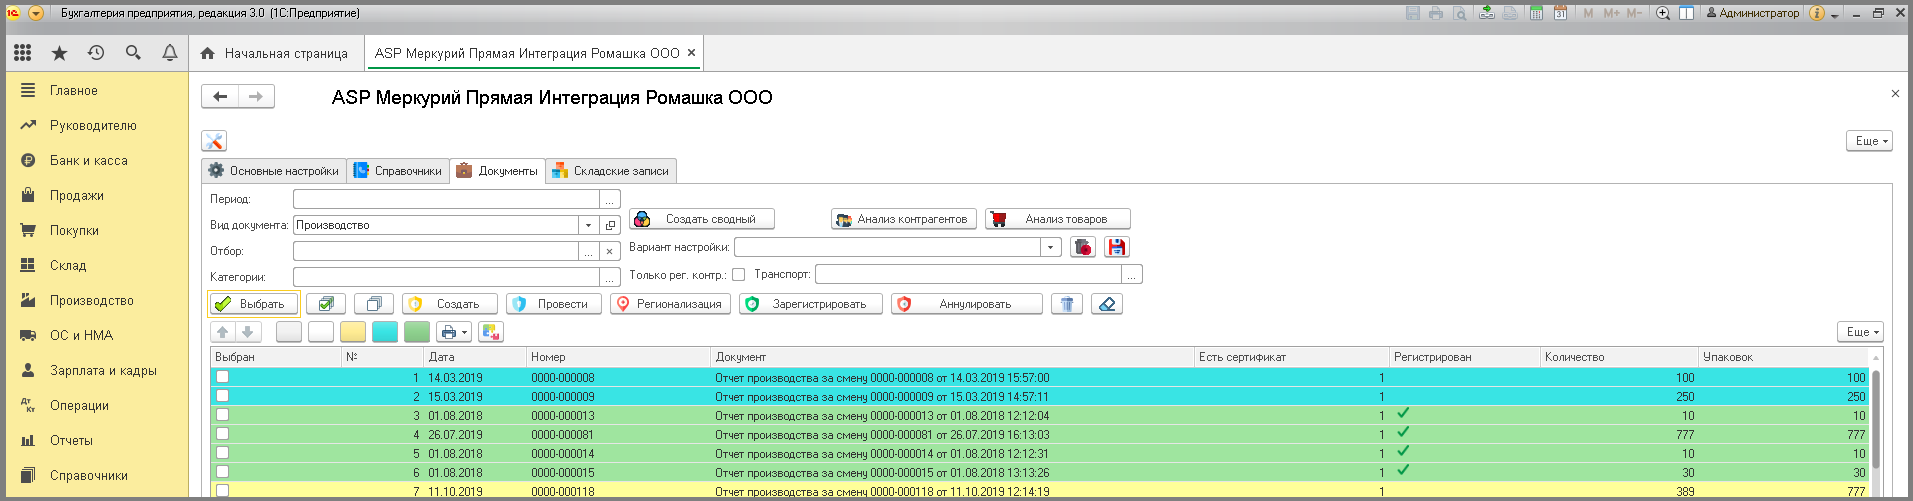Click the colored puzzle icon beside the print button

click(491, 332)
